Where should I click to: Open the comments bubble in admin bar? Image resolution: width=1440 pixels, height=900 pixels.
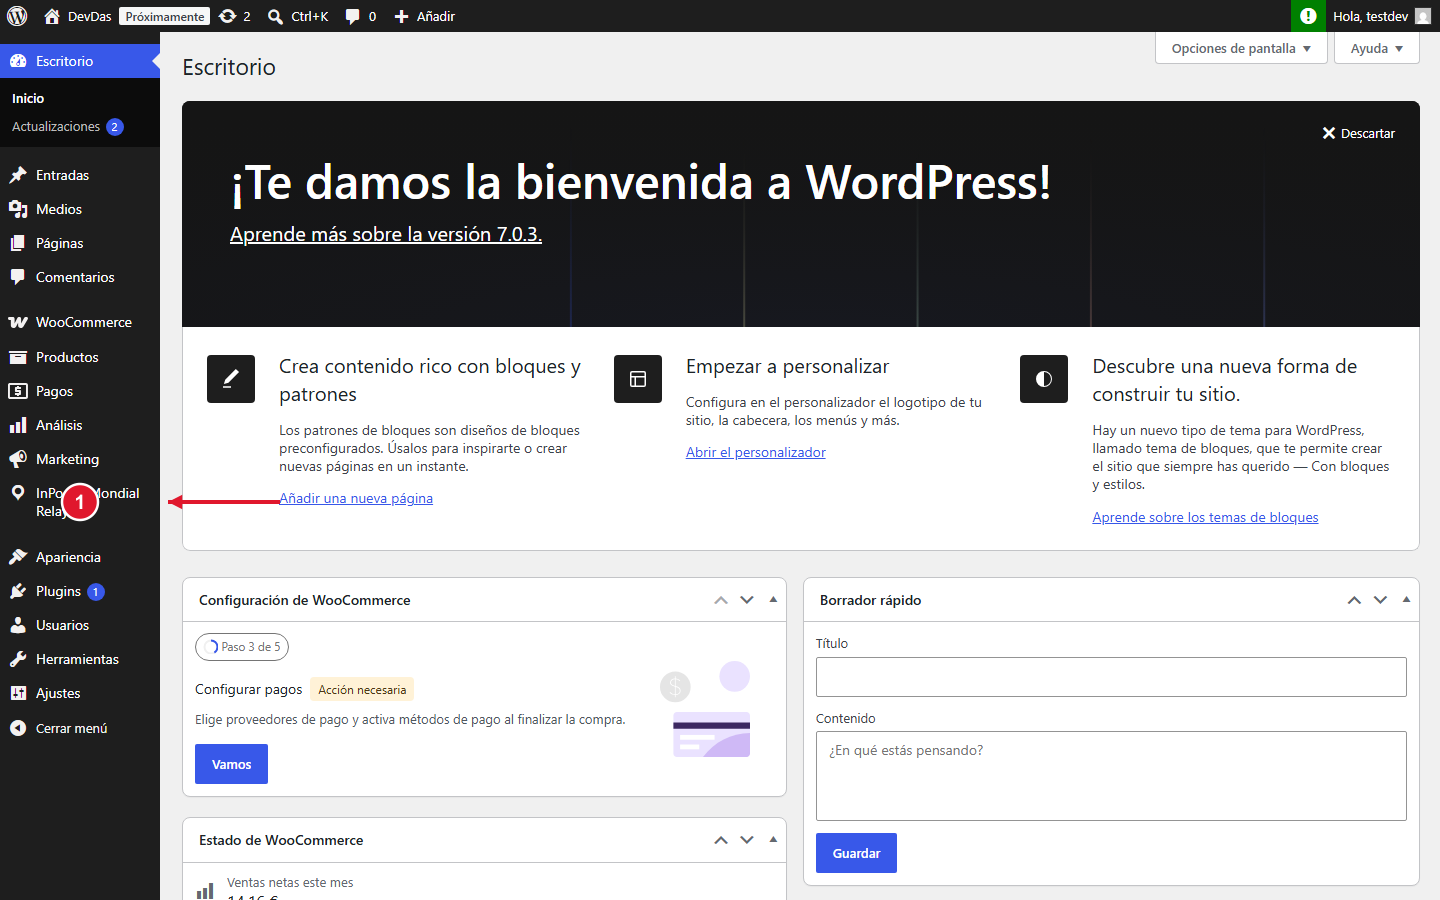[352, 16]
